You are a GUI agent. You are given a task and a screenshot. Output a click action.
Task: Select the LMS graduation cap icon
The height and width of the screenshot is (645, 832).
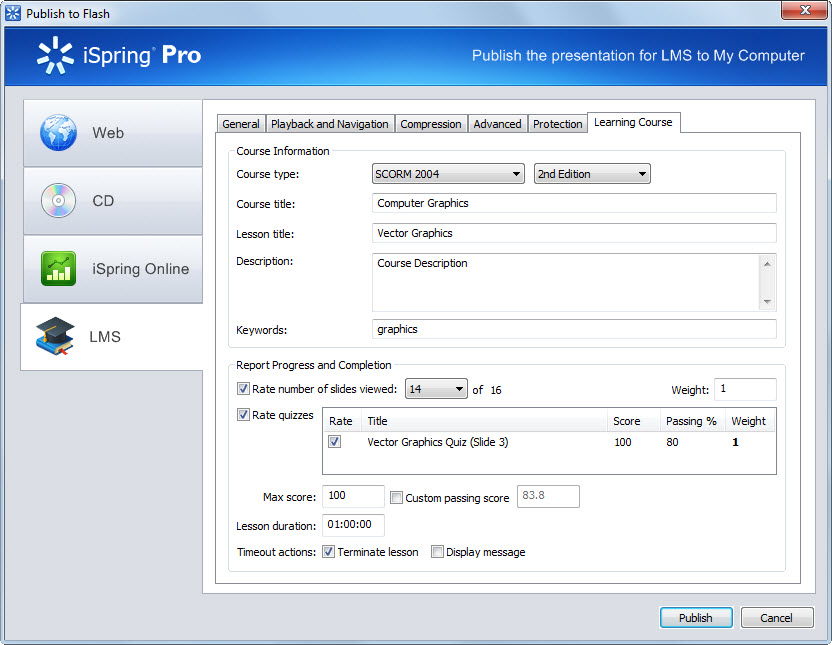pos(55,336)
